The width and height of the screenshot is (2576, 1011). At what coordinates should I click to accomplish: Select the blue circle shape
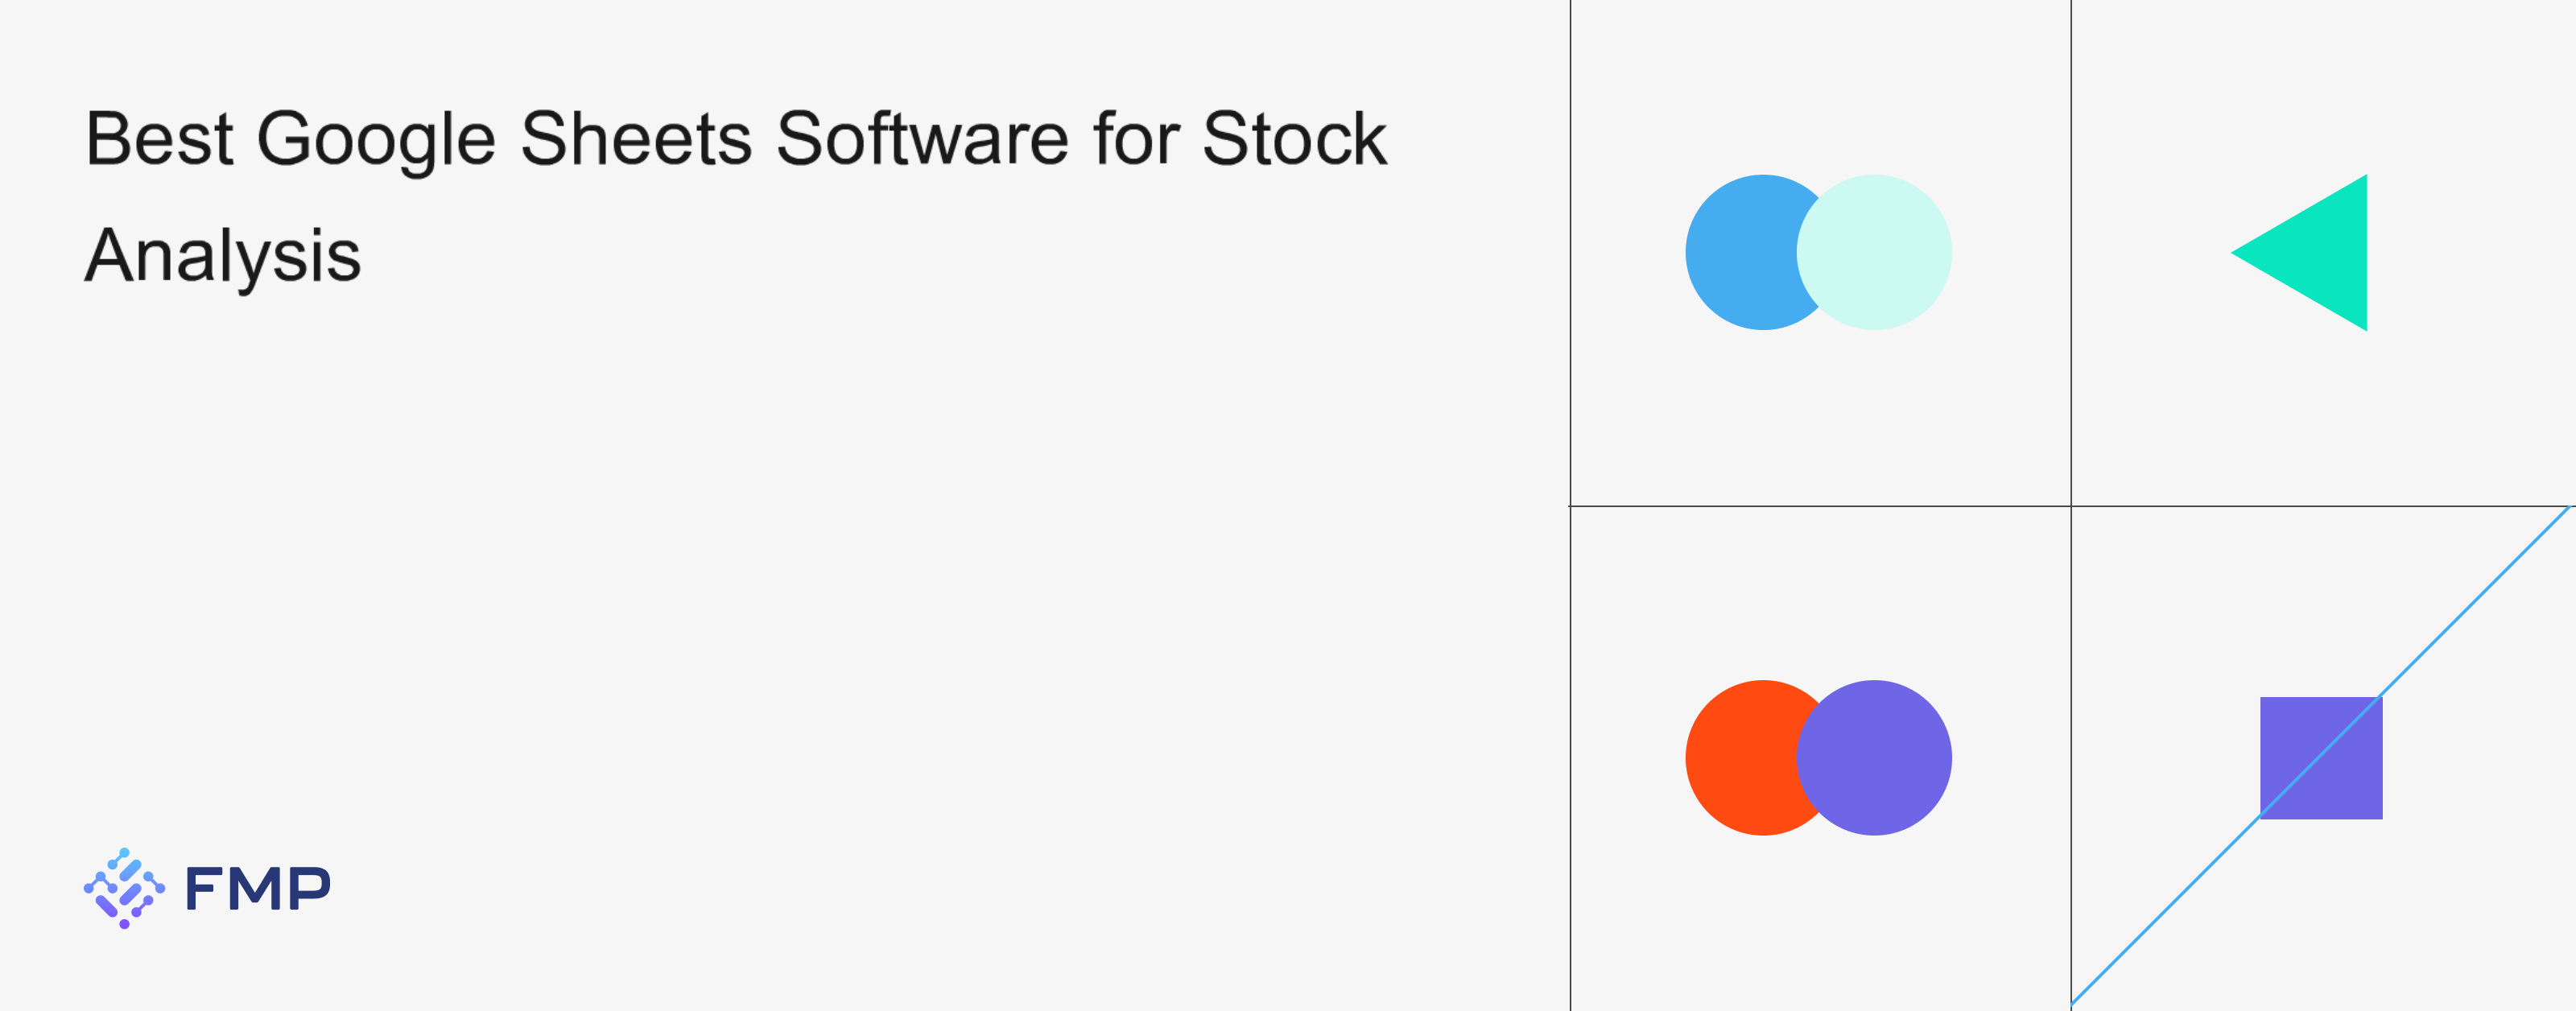click(1740, 252)
